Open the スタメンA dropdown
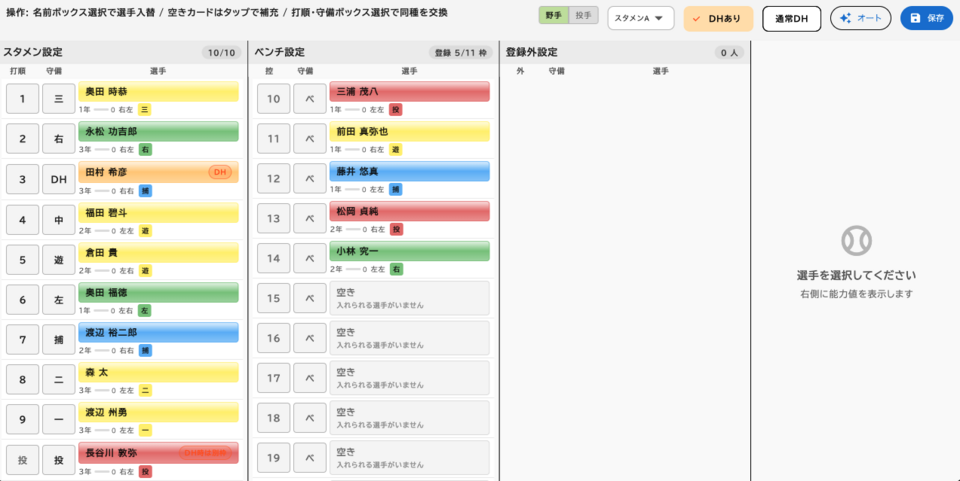Screen dimensions: 960x481 [640, 18]
